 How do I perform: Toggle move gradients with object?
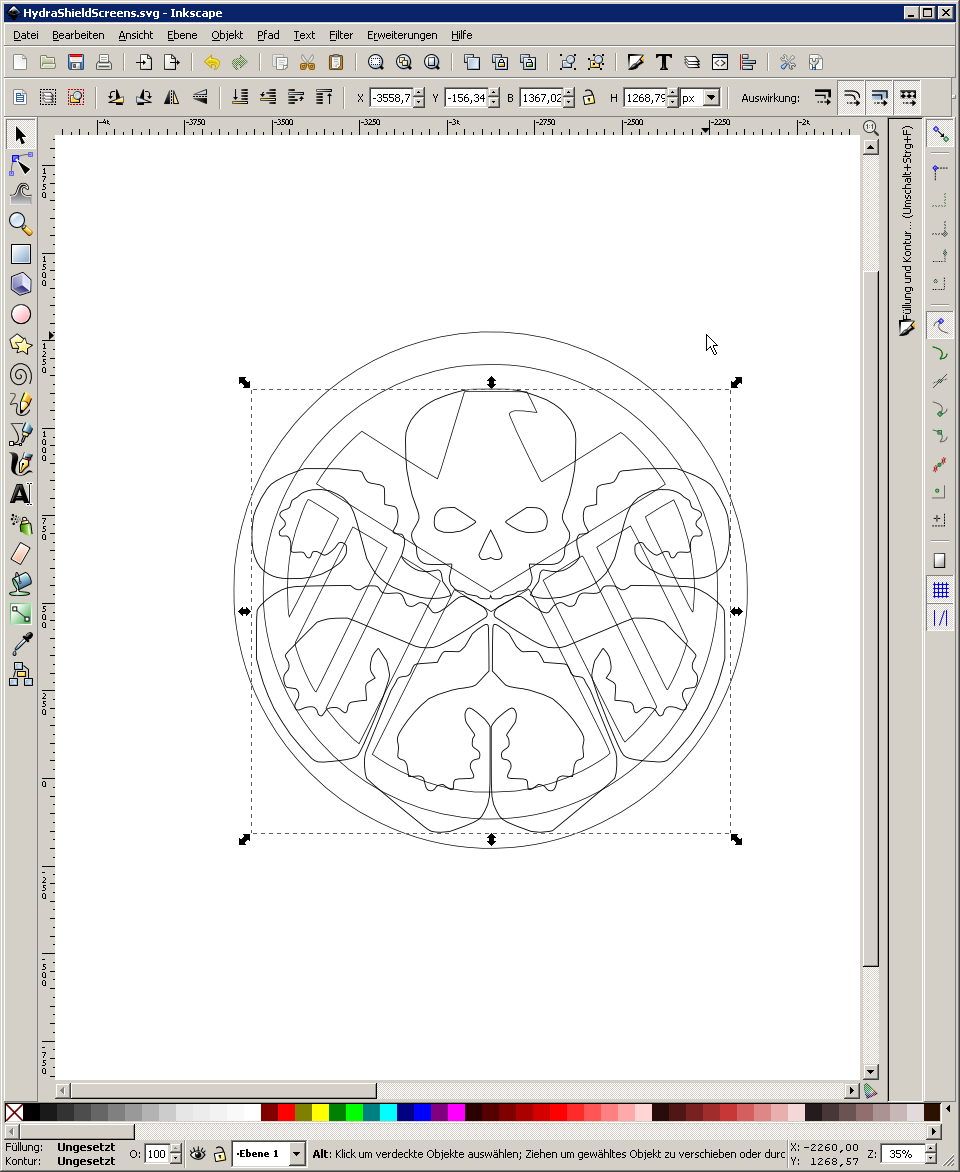tap(880, 97)
